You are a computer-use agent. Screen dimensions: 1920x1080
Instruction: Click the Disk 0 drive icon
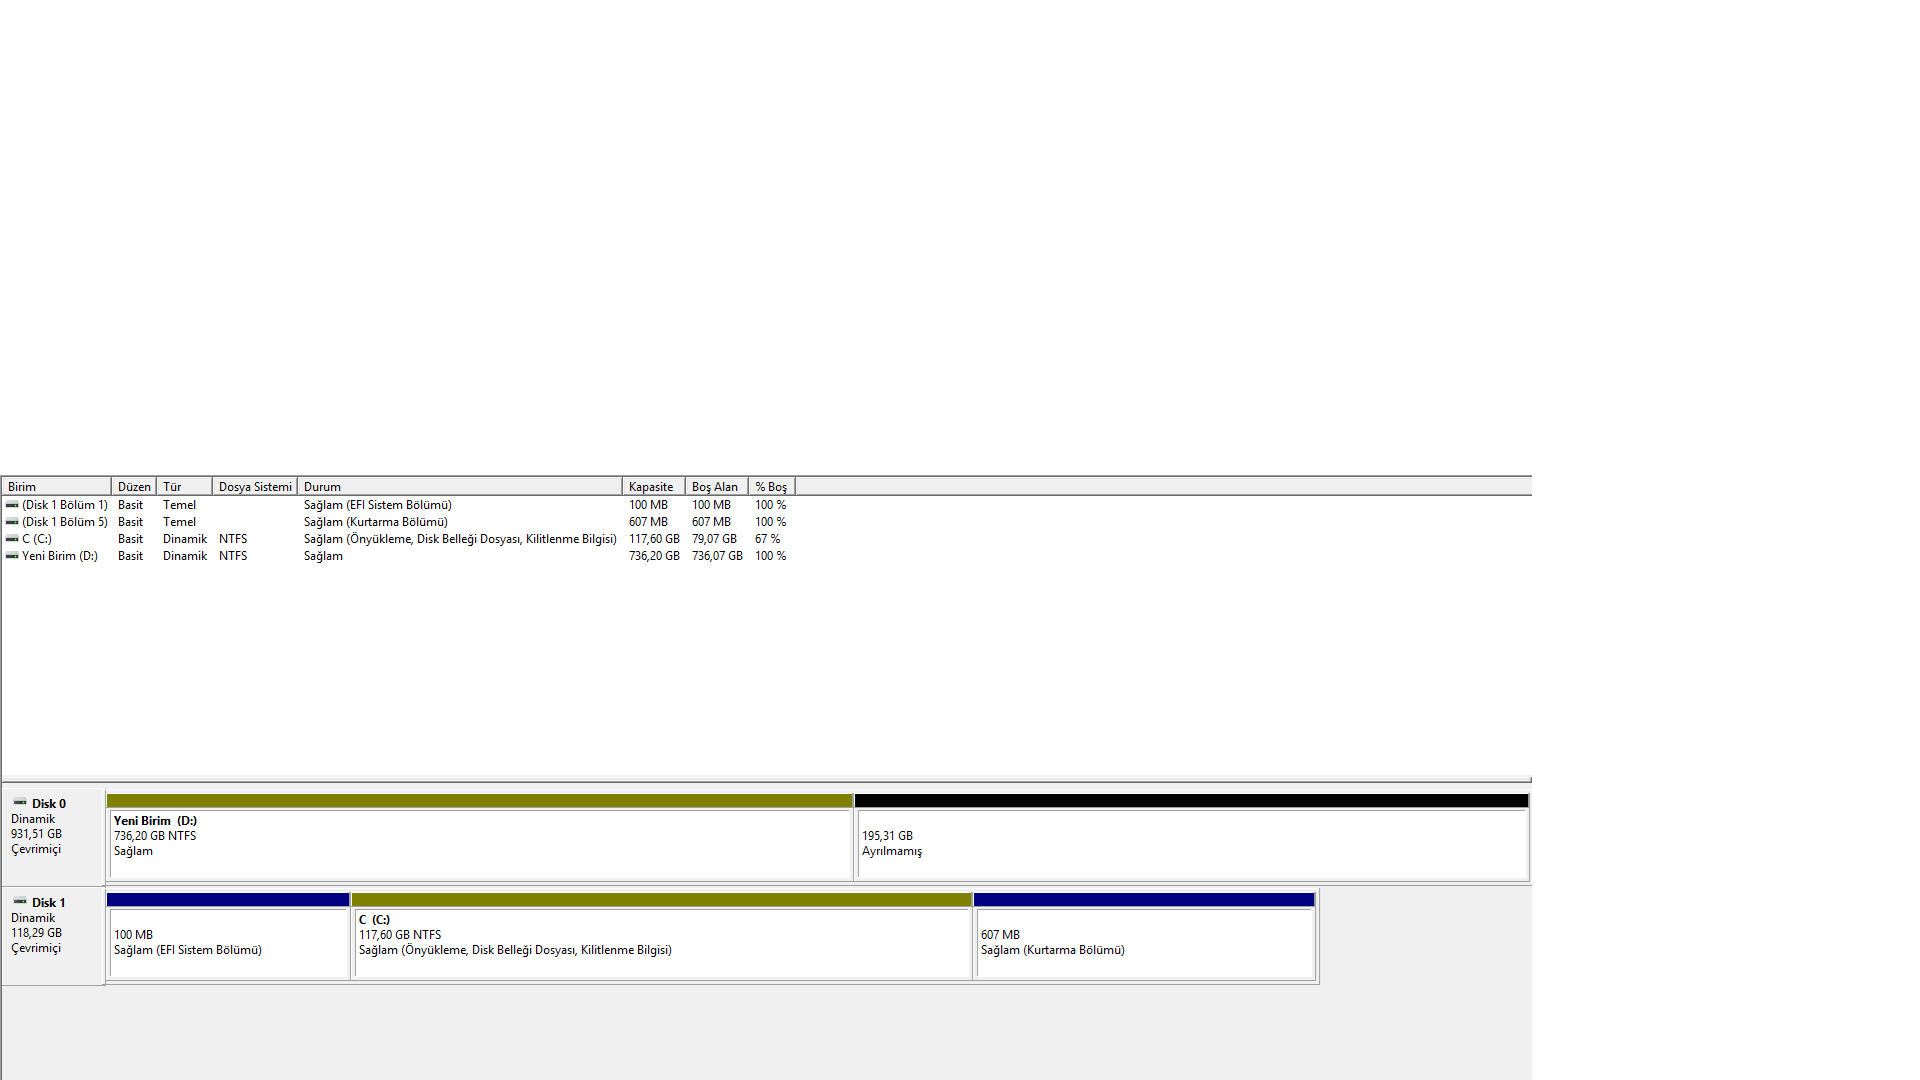pyautogui.click(x=20, y=803)
